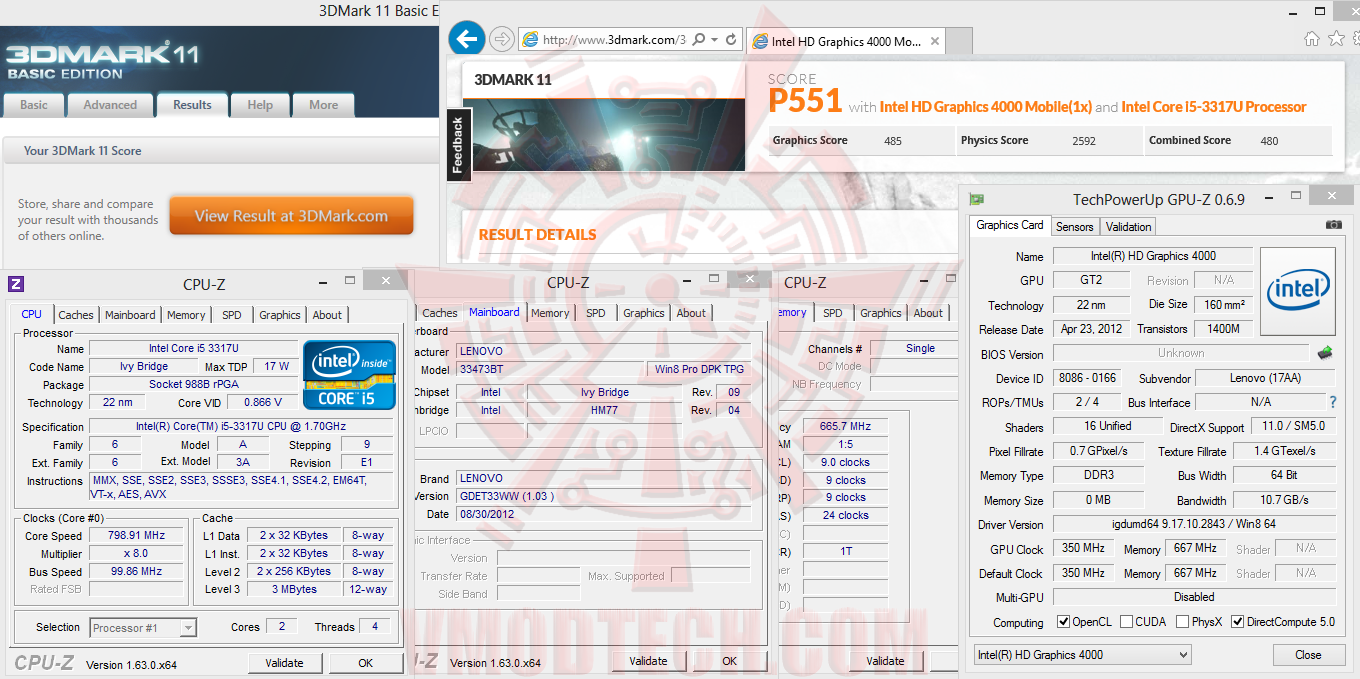The image size is (1360, 679).
Task: Switch to the Sensors tab in GPU-Z
Action: pos(1074,227)
